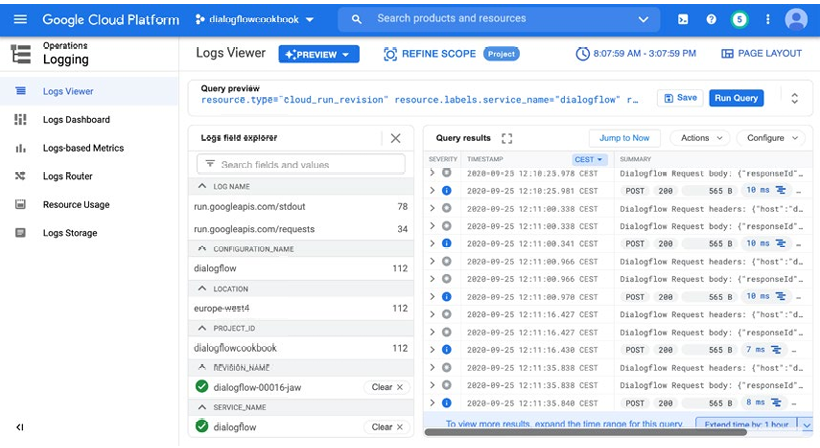820x448 pixels.
Task: Open the hamburger navigation menu
Action: coord(20,19)
